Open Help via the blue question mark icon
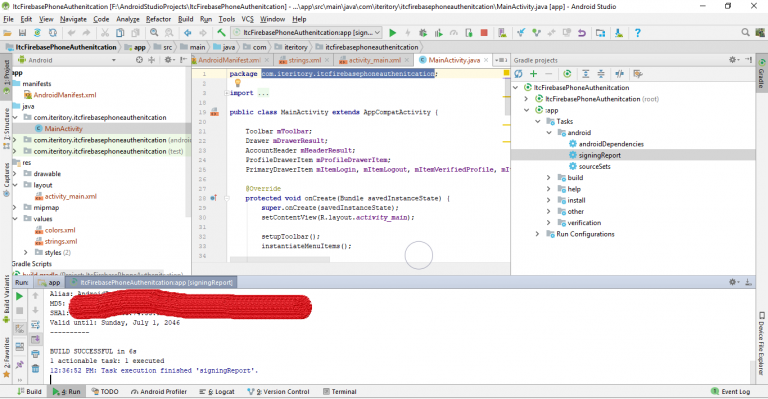This screenshot has width=768, height=399. [637, 33]
